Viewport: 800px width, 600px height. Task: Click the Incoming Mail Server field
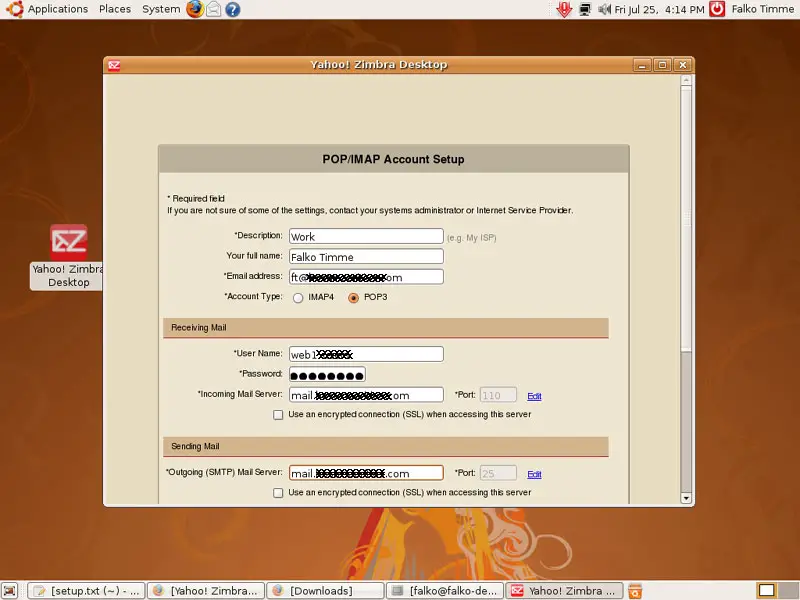coord(366,395)
